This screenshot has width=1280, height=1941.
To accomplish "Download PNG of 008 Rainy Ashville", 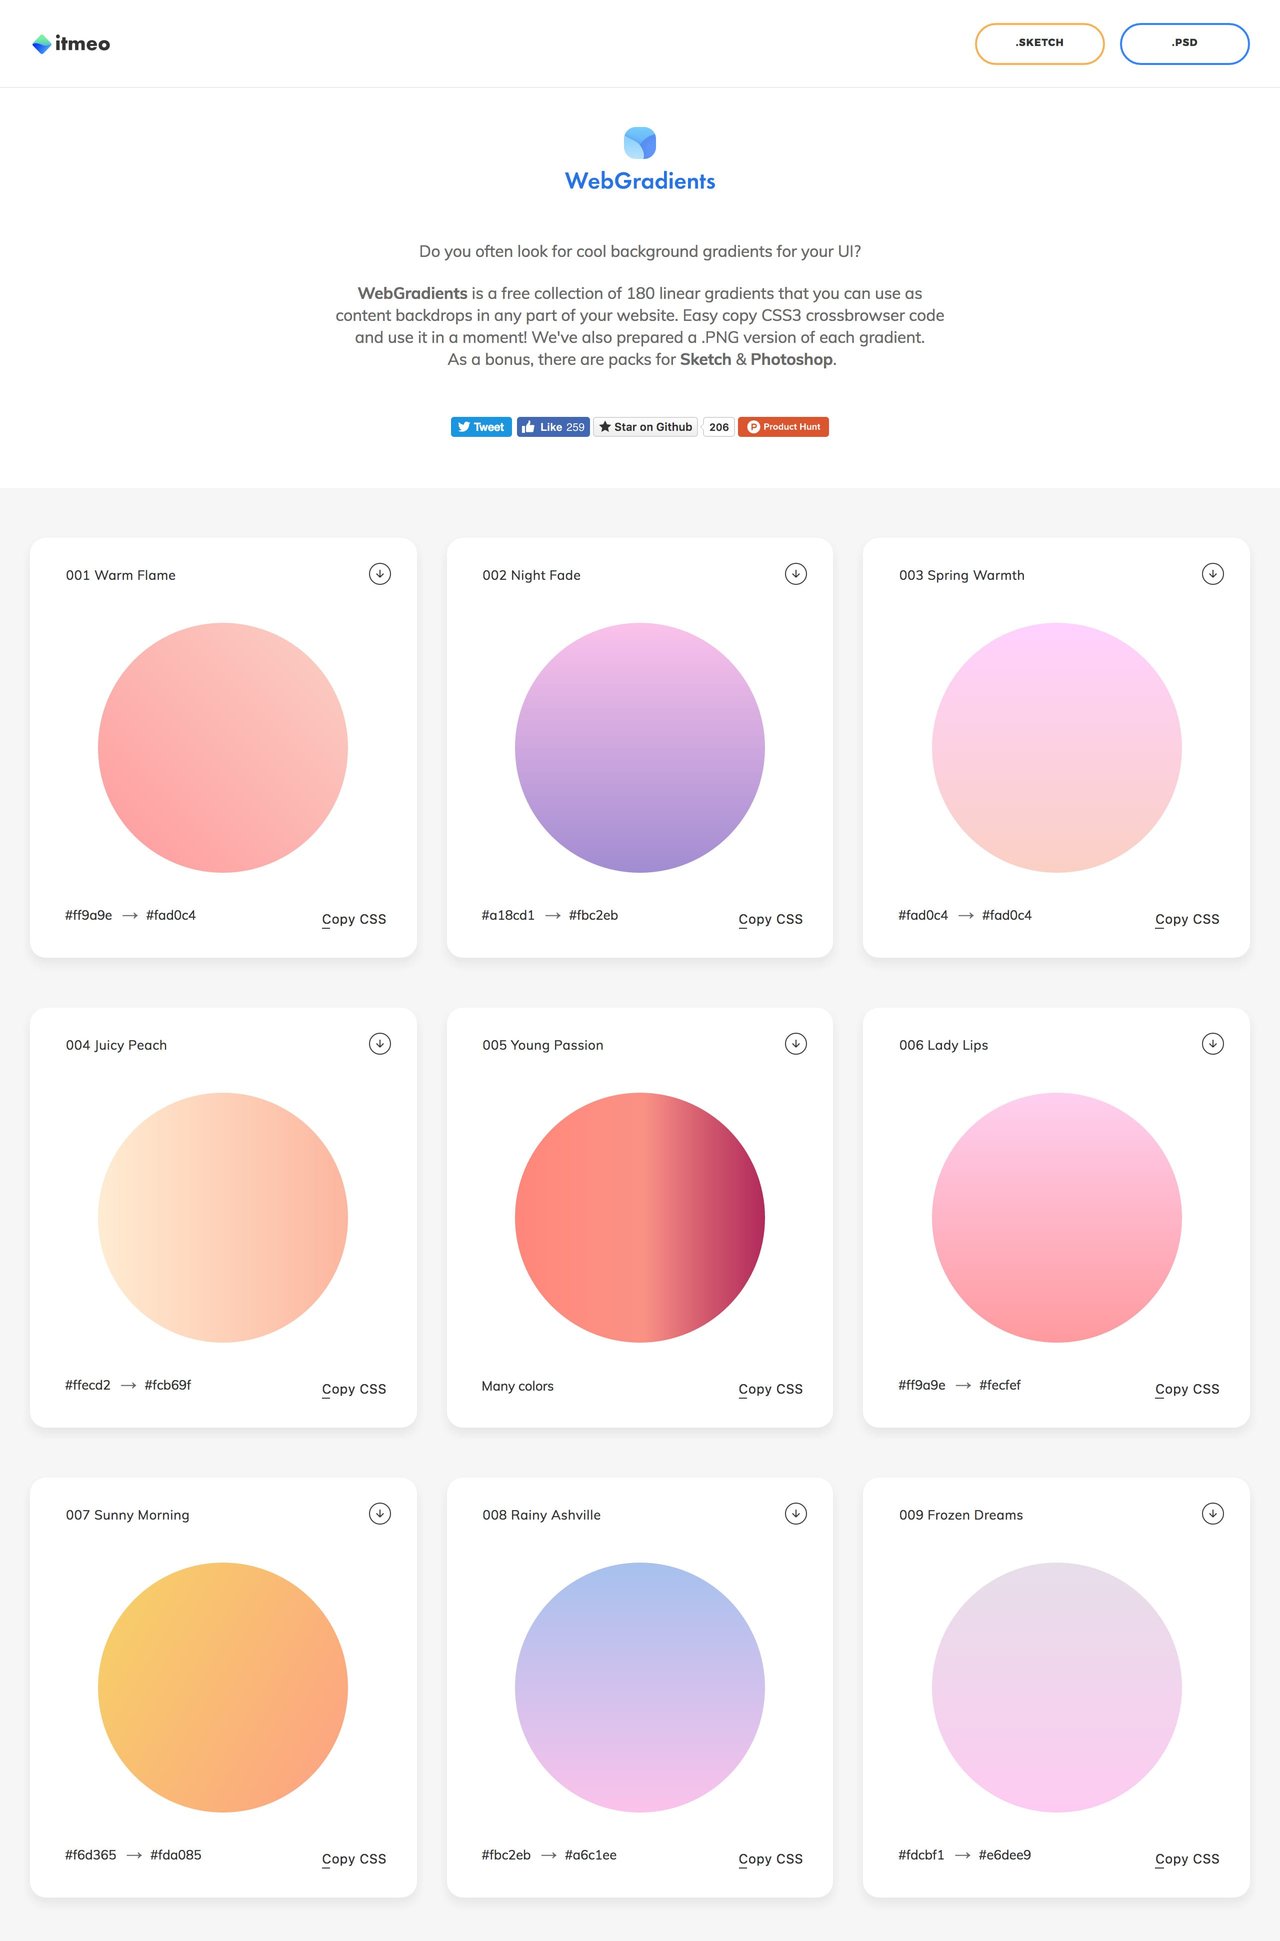I will (796, 1514).
